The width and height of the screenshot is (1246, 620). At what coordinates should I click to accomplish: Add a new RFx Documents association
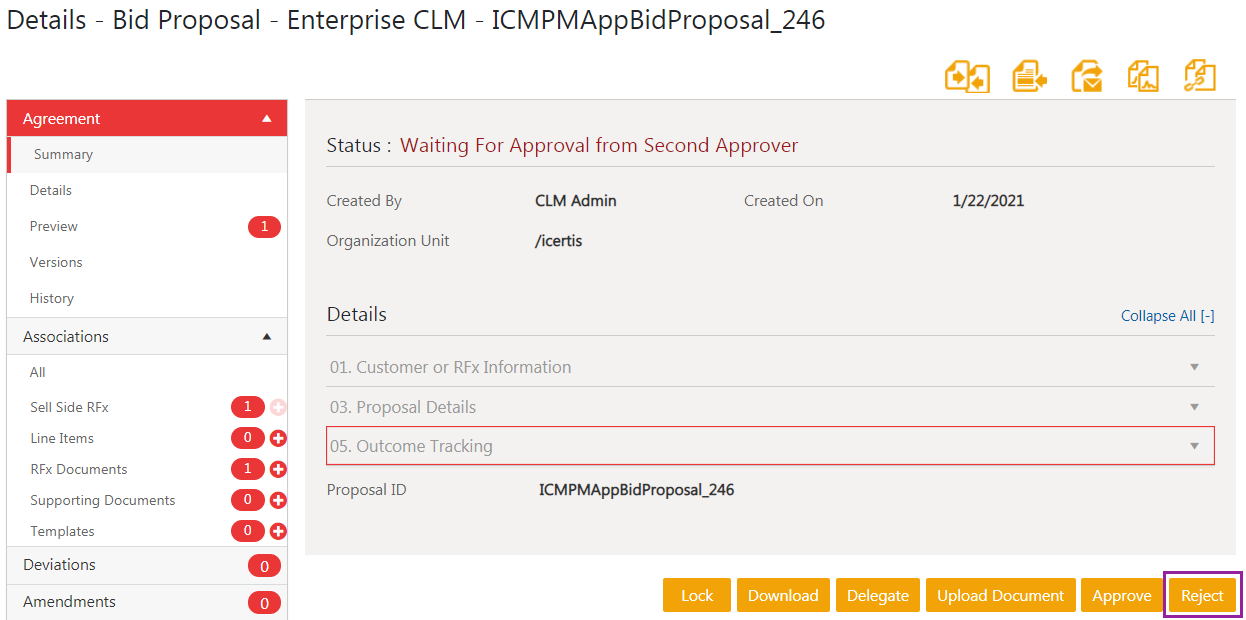pos(278,469)
